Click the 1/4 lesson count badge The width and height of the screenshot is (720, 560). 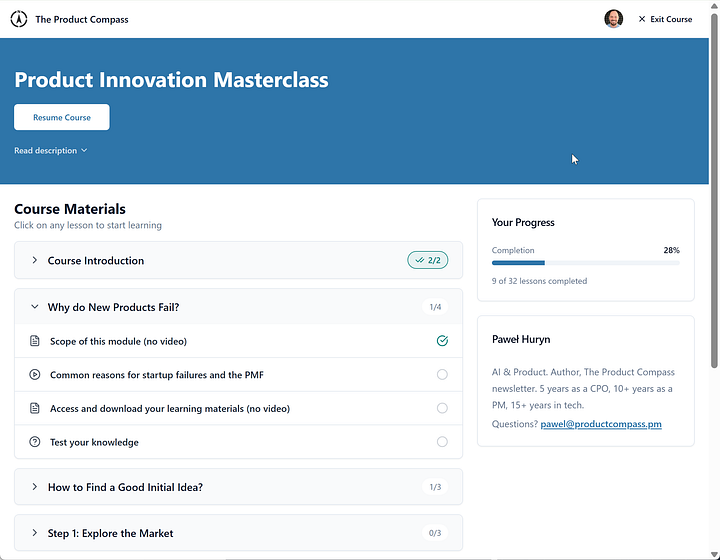435,307
